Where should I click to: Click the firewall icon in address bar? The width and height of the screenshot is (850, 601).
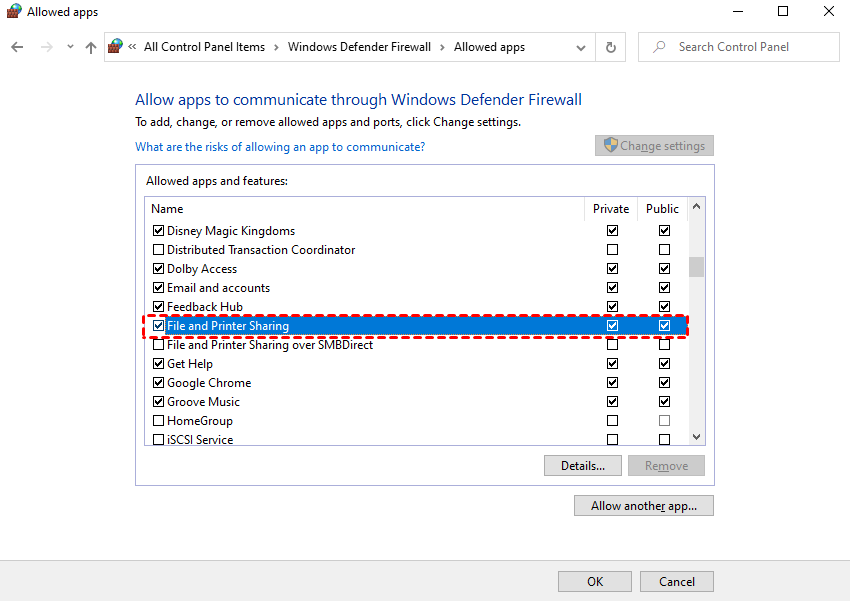[115, 46]
